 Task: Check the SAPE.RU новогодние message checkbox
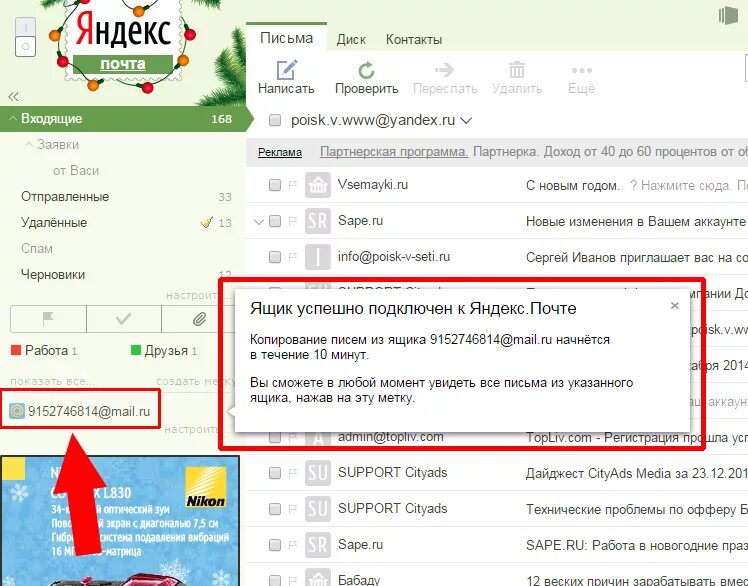click(x=275, y=545)
